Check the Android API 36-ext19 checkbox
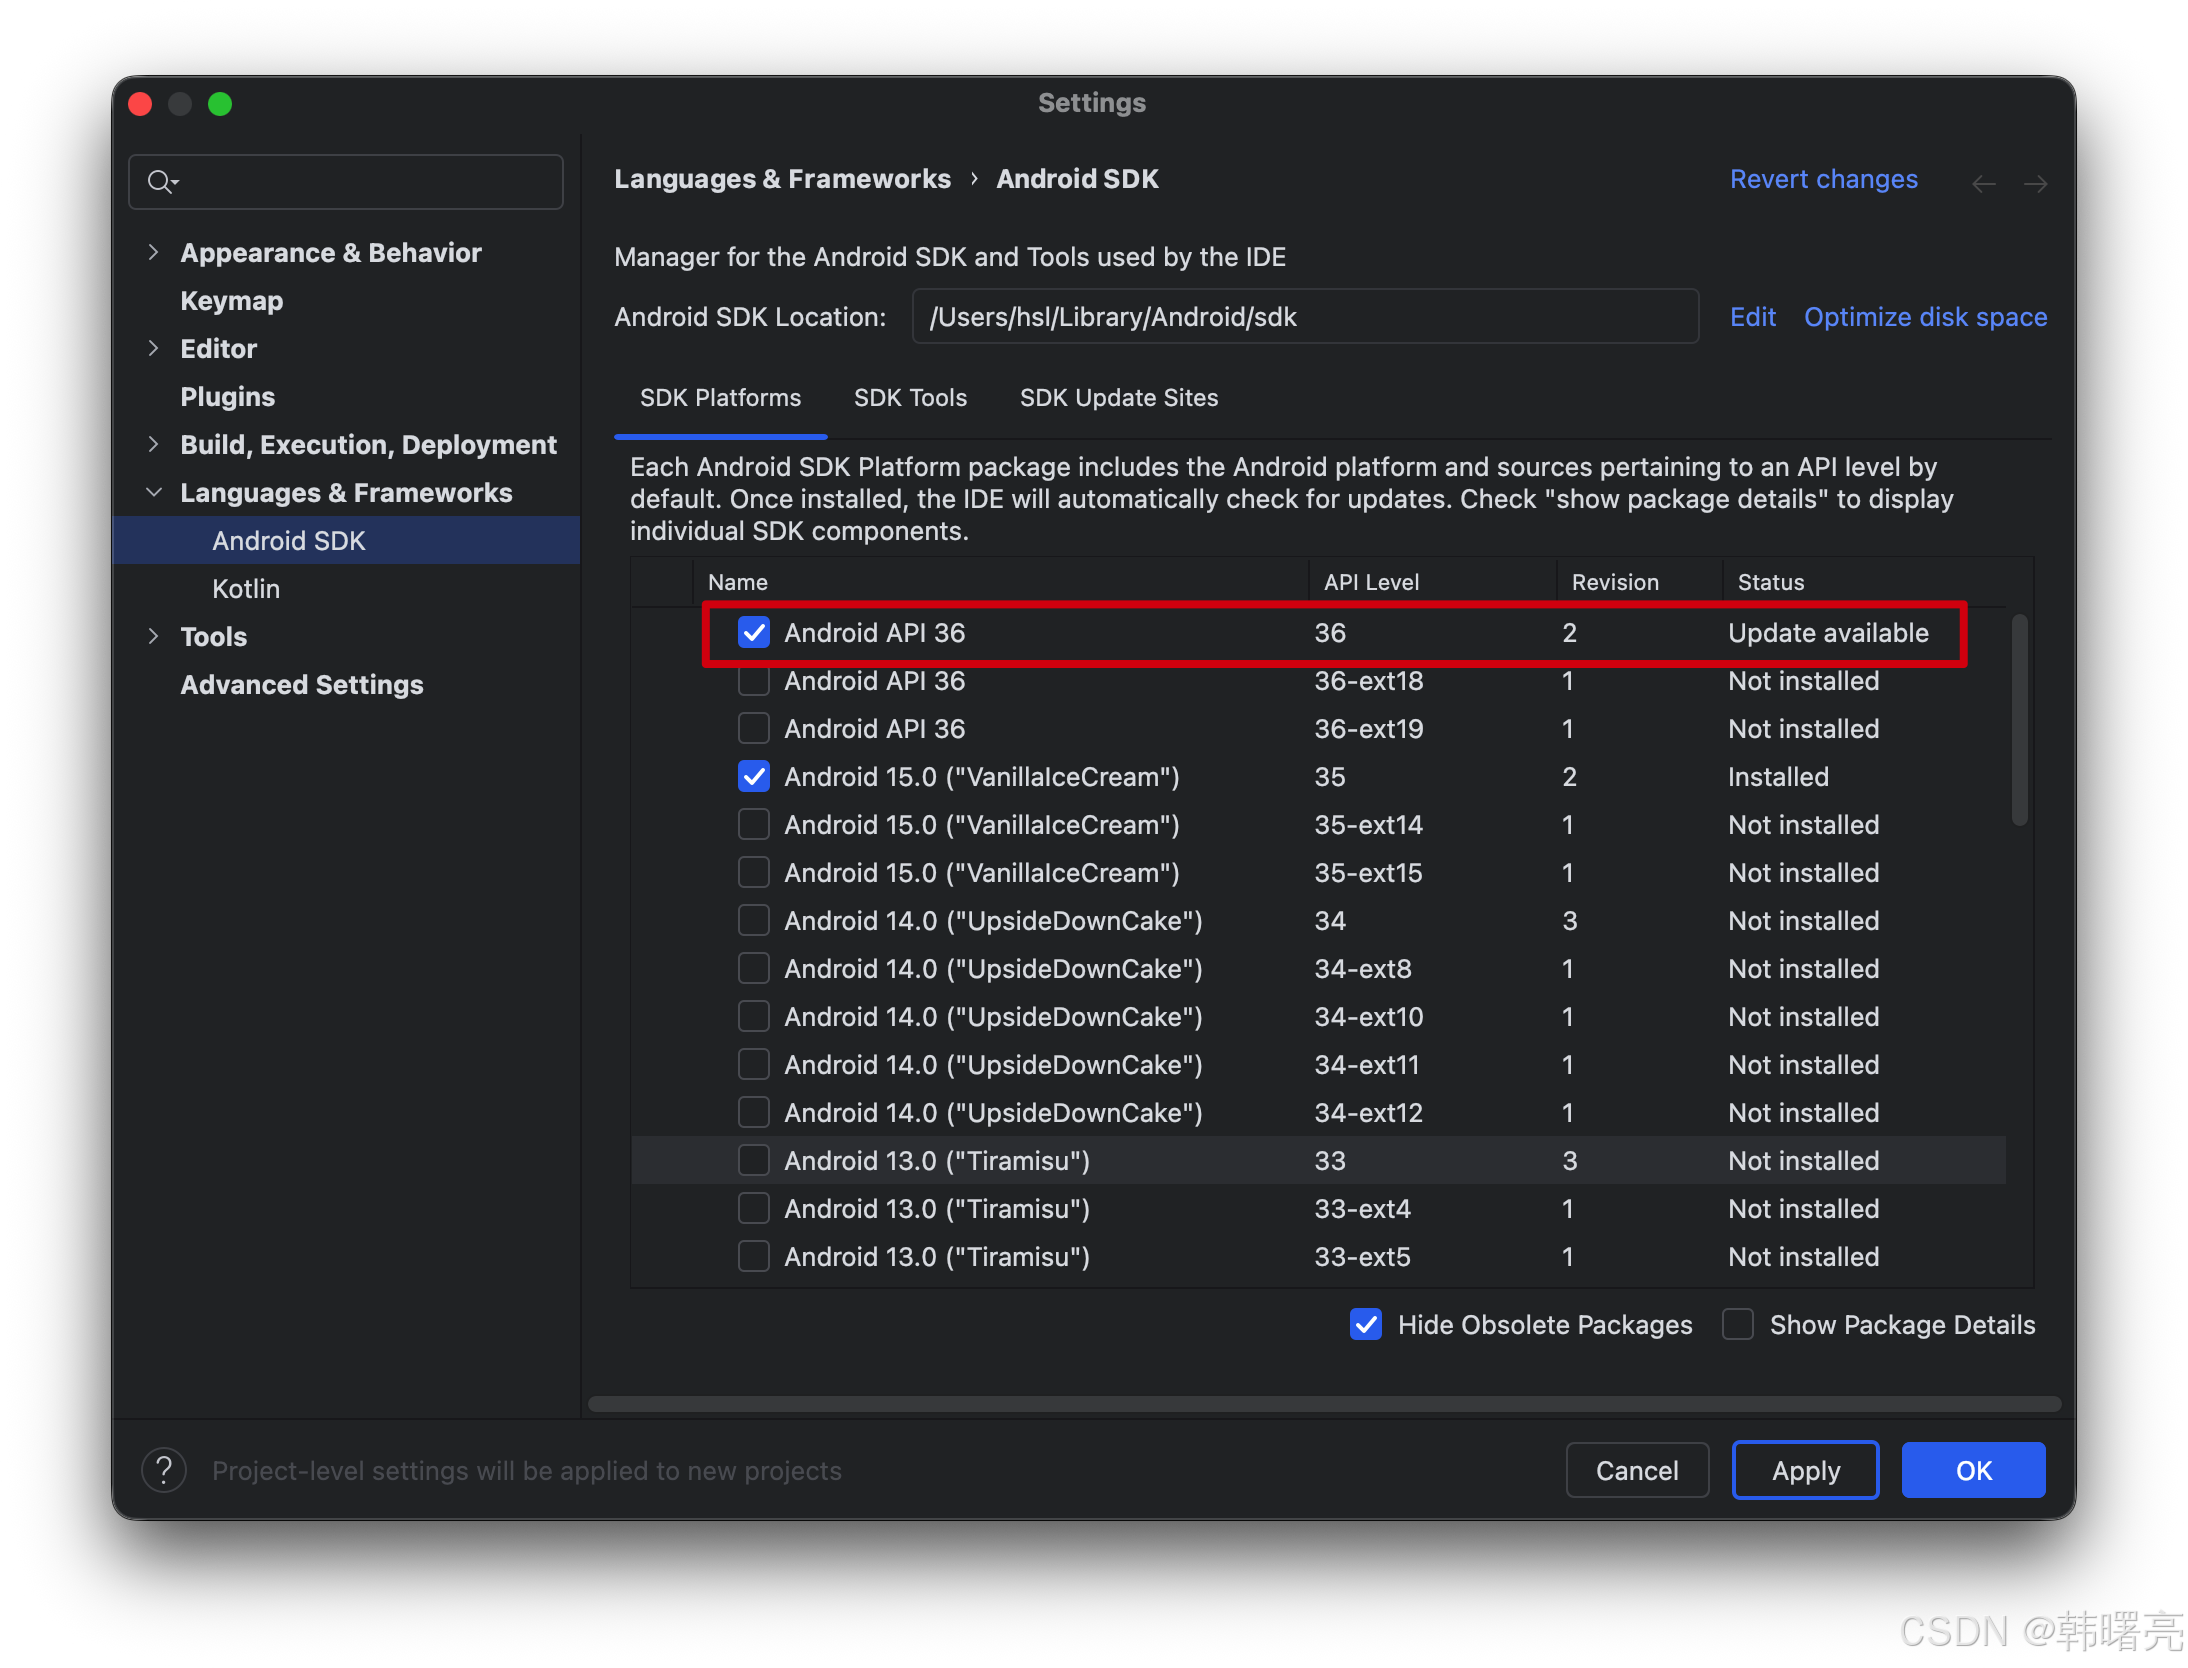The image size is (2188, 1668). click(x=753, y=728)
